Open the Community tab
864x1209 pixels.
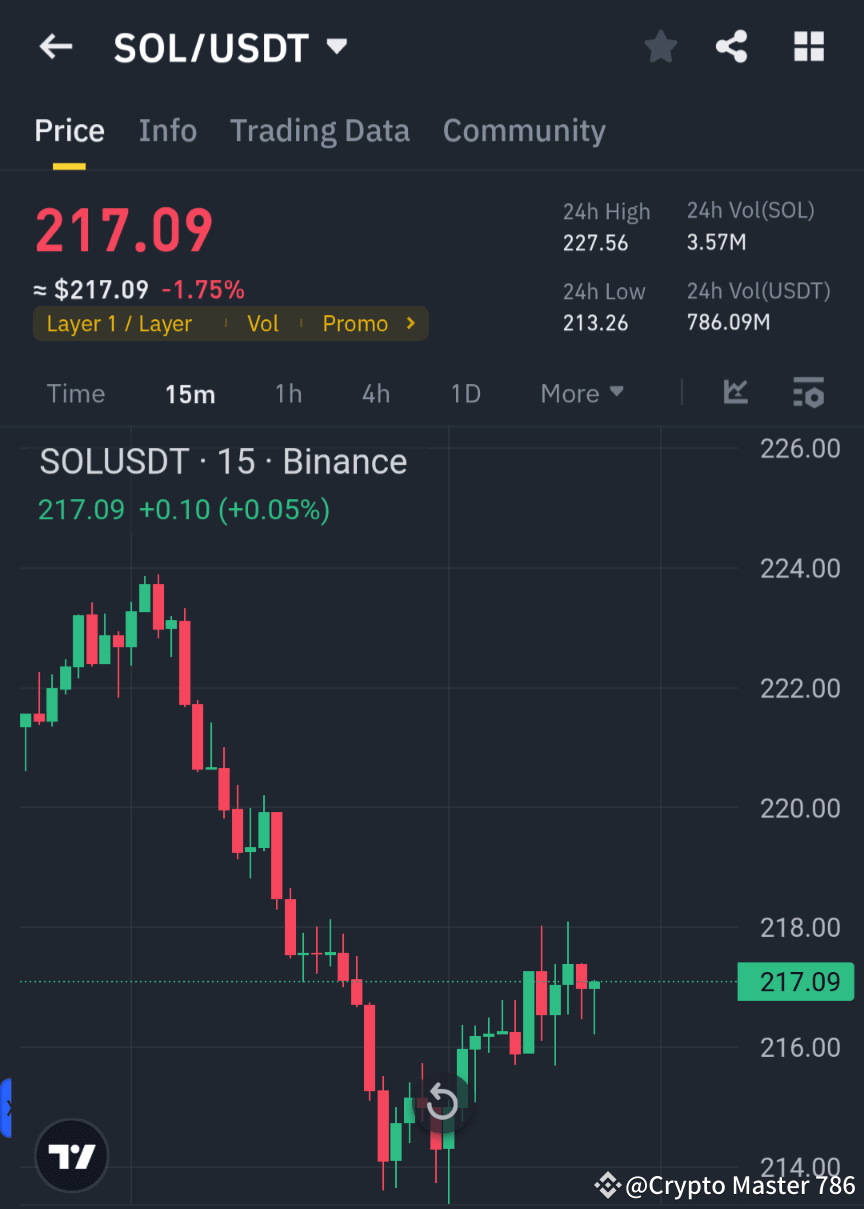click(524, 130)
